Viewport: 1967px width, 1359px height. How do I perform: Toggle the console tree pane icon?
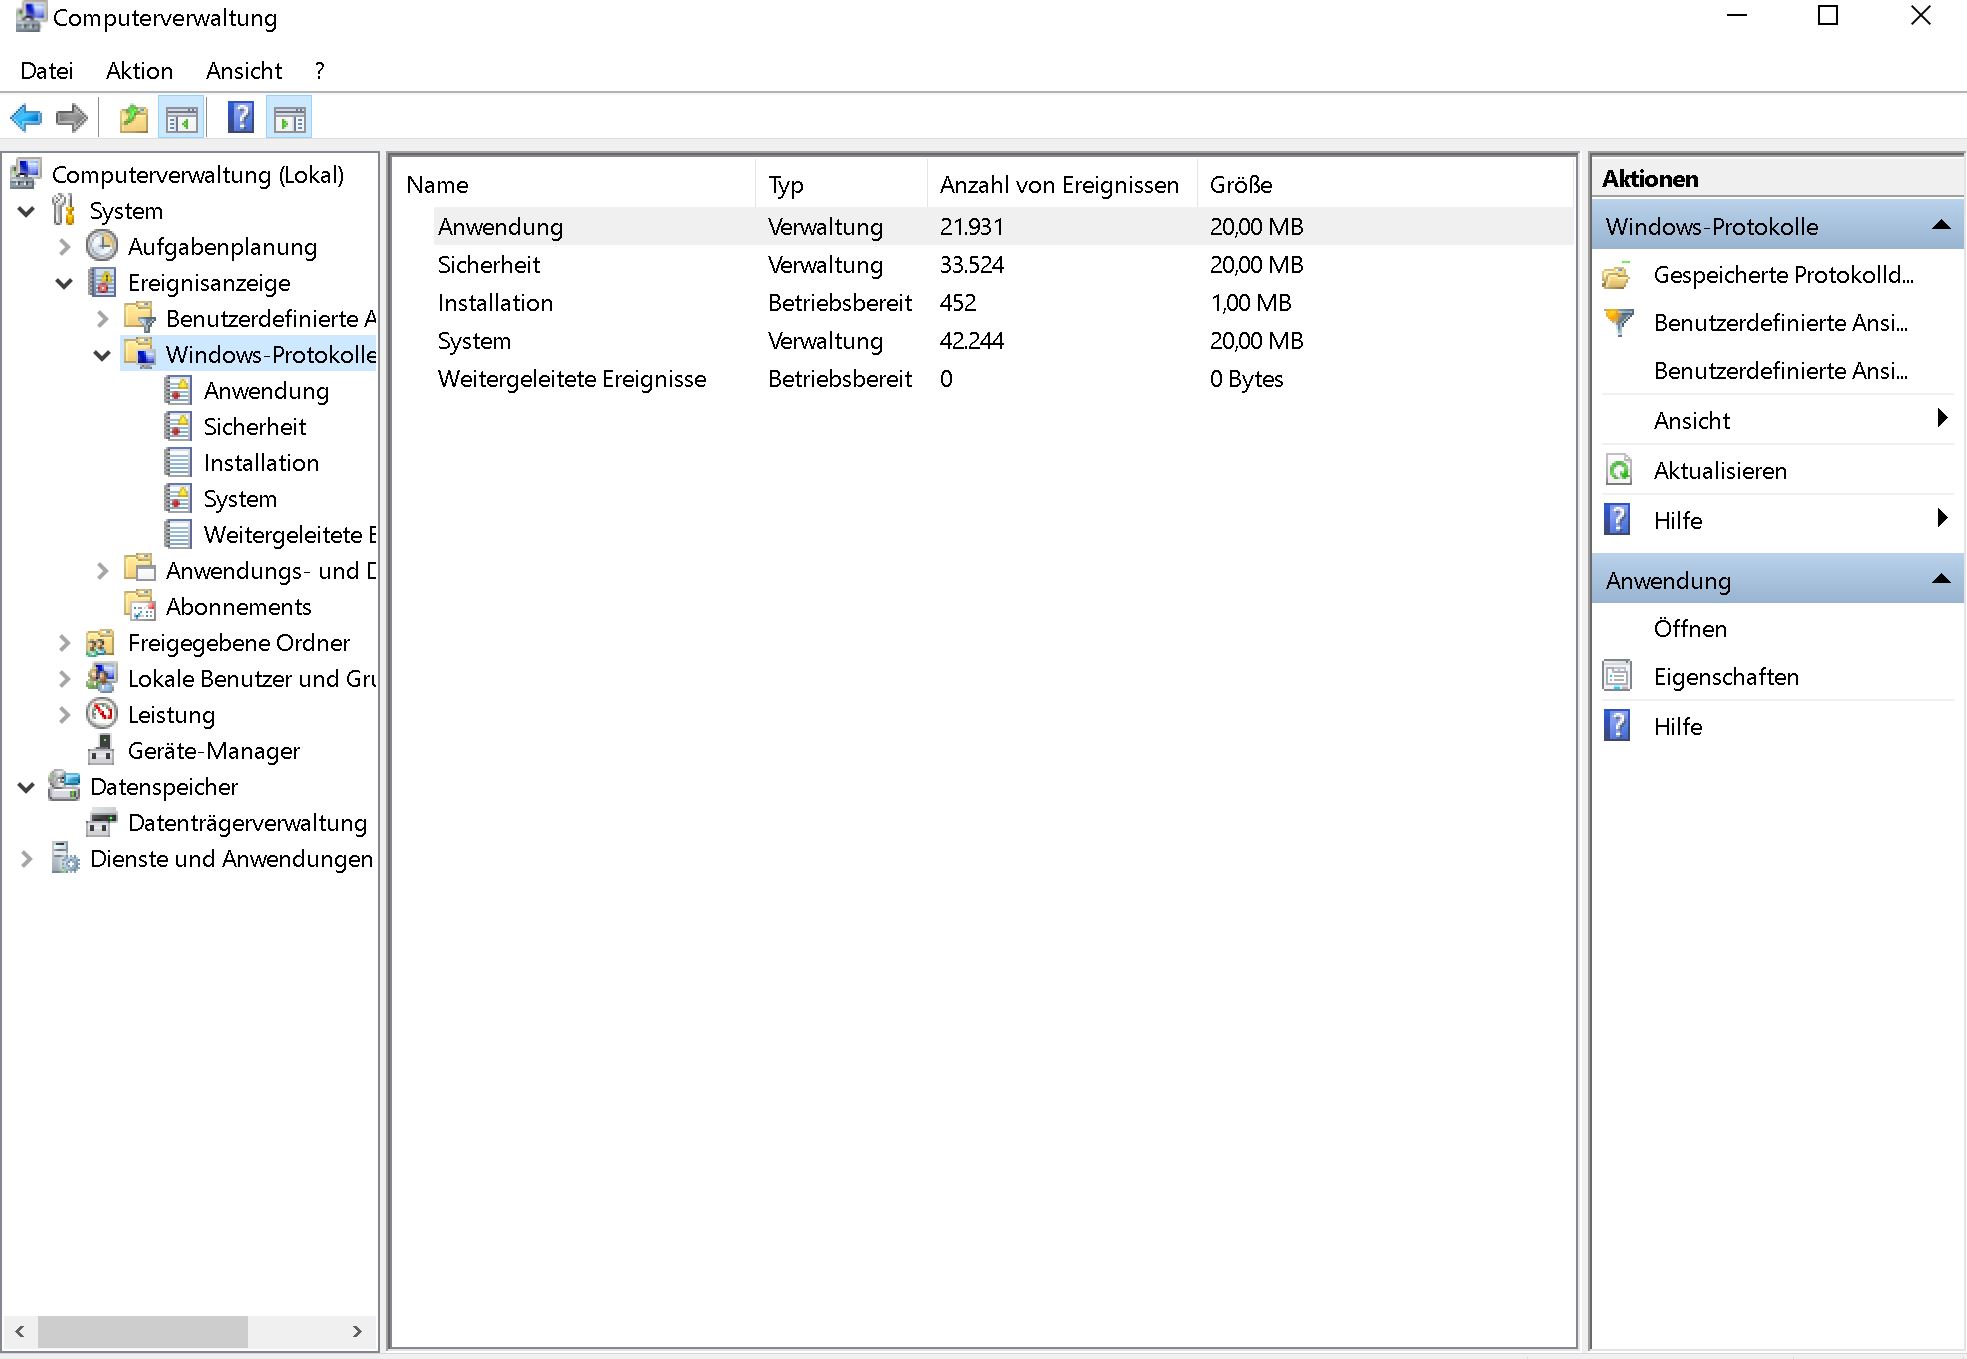point(181,118)
